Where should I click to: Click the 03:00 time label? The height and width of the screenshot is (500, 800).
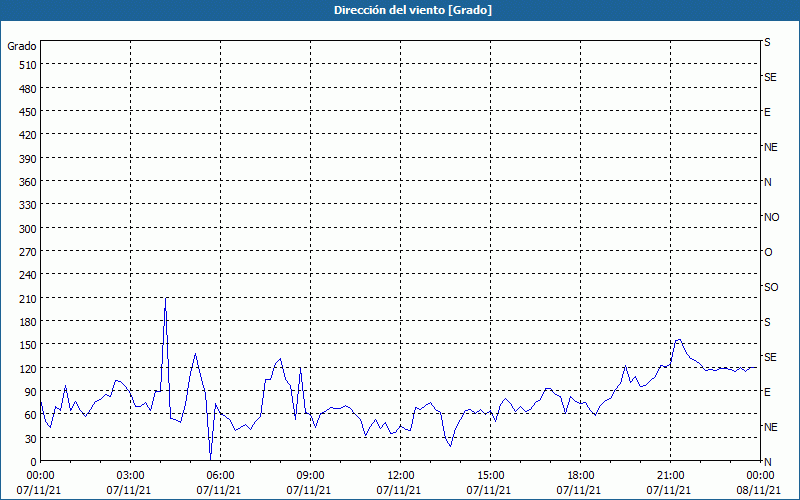click(131, 476)
